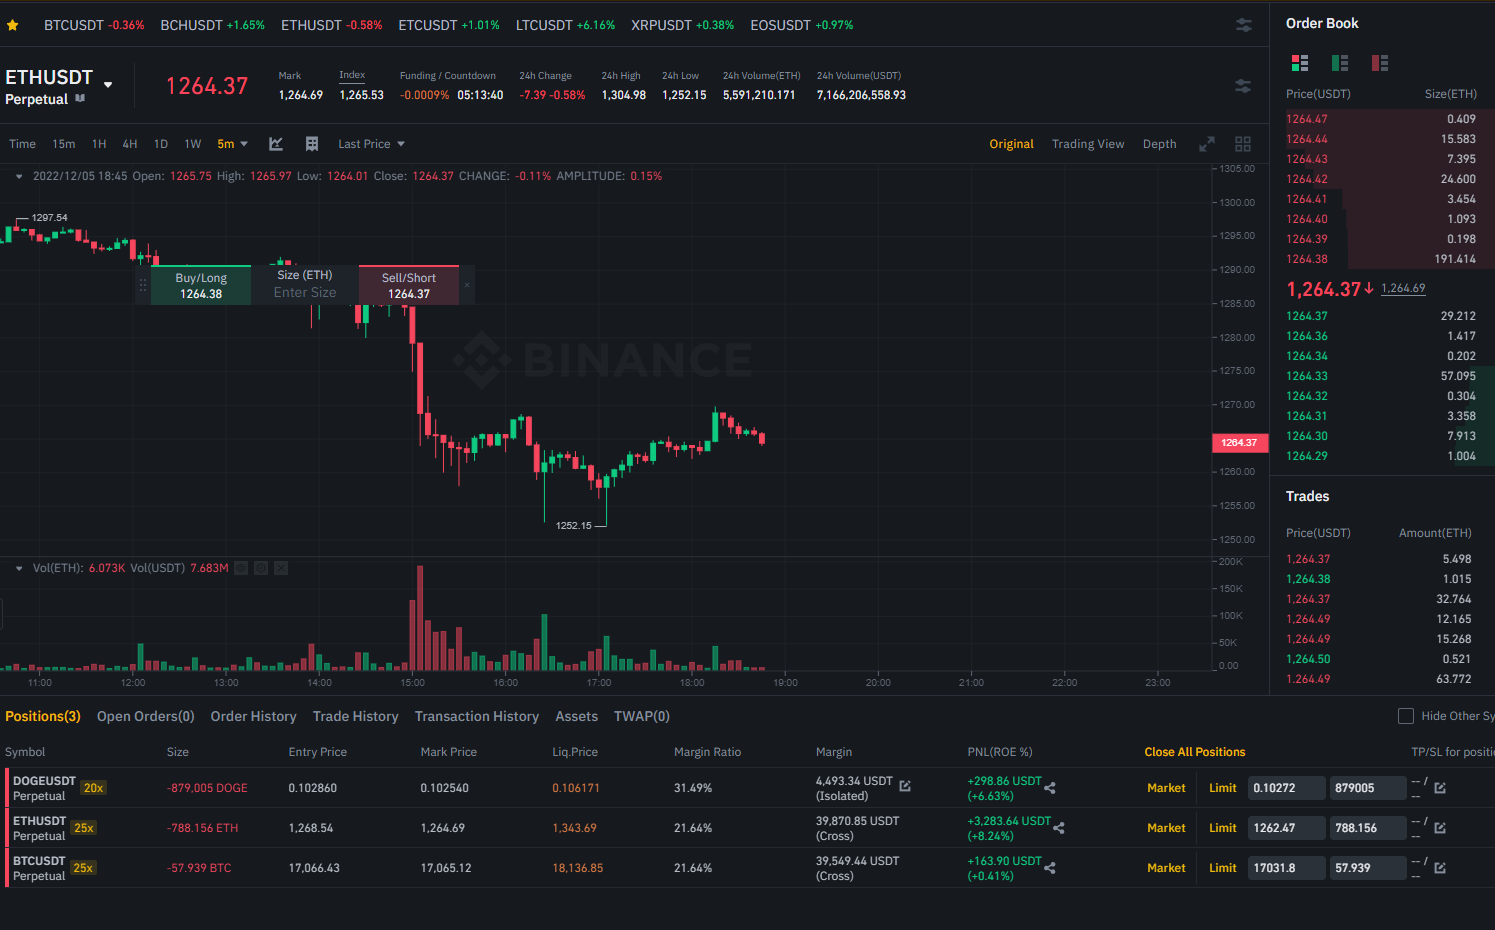
Task: Select the 1H chart interval
Action: (x=99, y=144)
